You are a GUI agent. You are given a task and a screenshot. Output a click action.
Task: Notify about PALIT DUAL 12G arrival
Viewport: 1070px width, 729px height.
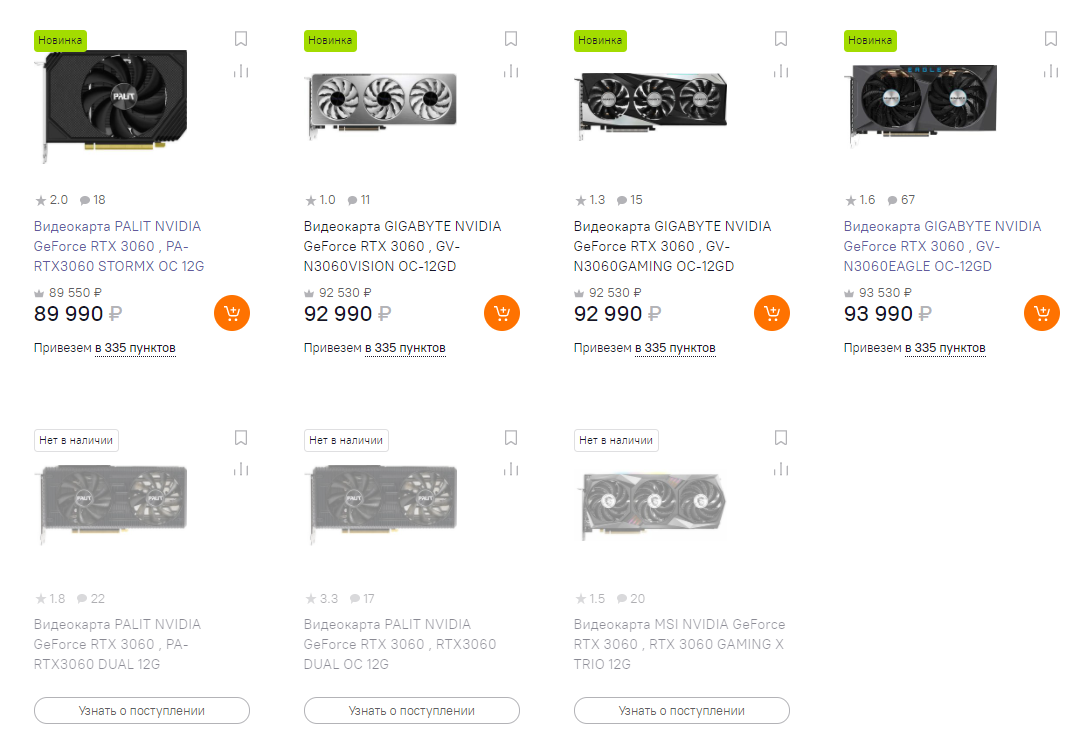click(x=142, y=711)
